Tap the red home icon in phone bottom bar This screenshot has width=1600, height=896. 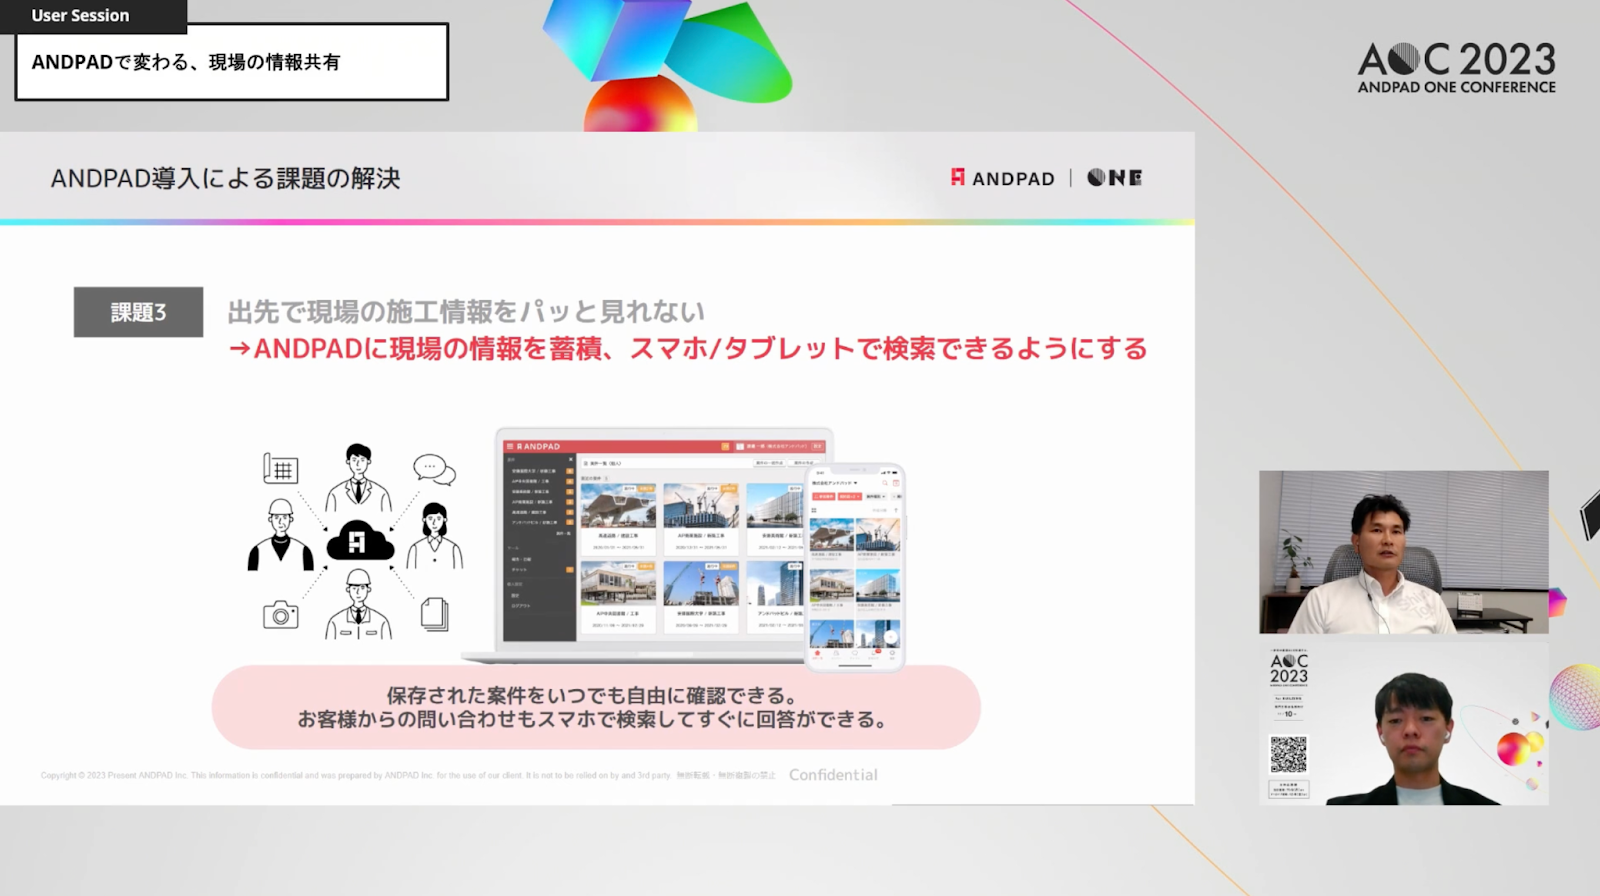(818, 653)
